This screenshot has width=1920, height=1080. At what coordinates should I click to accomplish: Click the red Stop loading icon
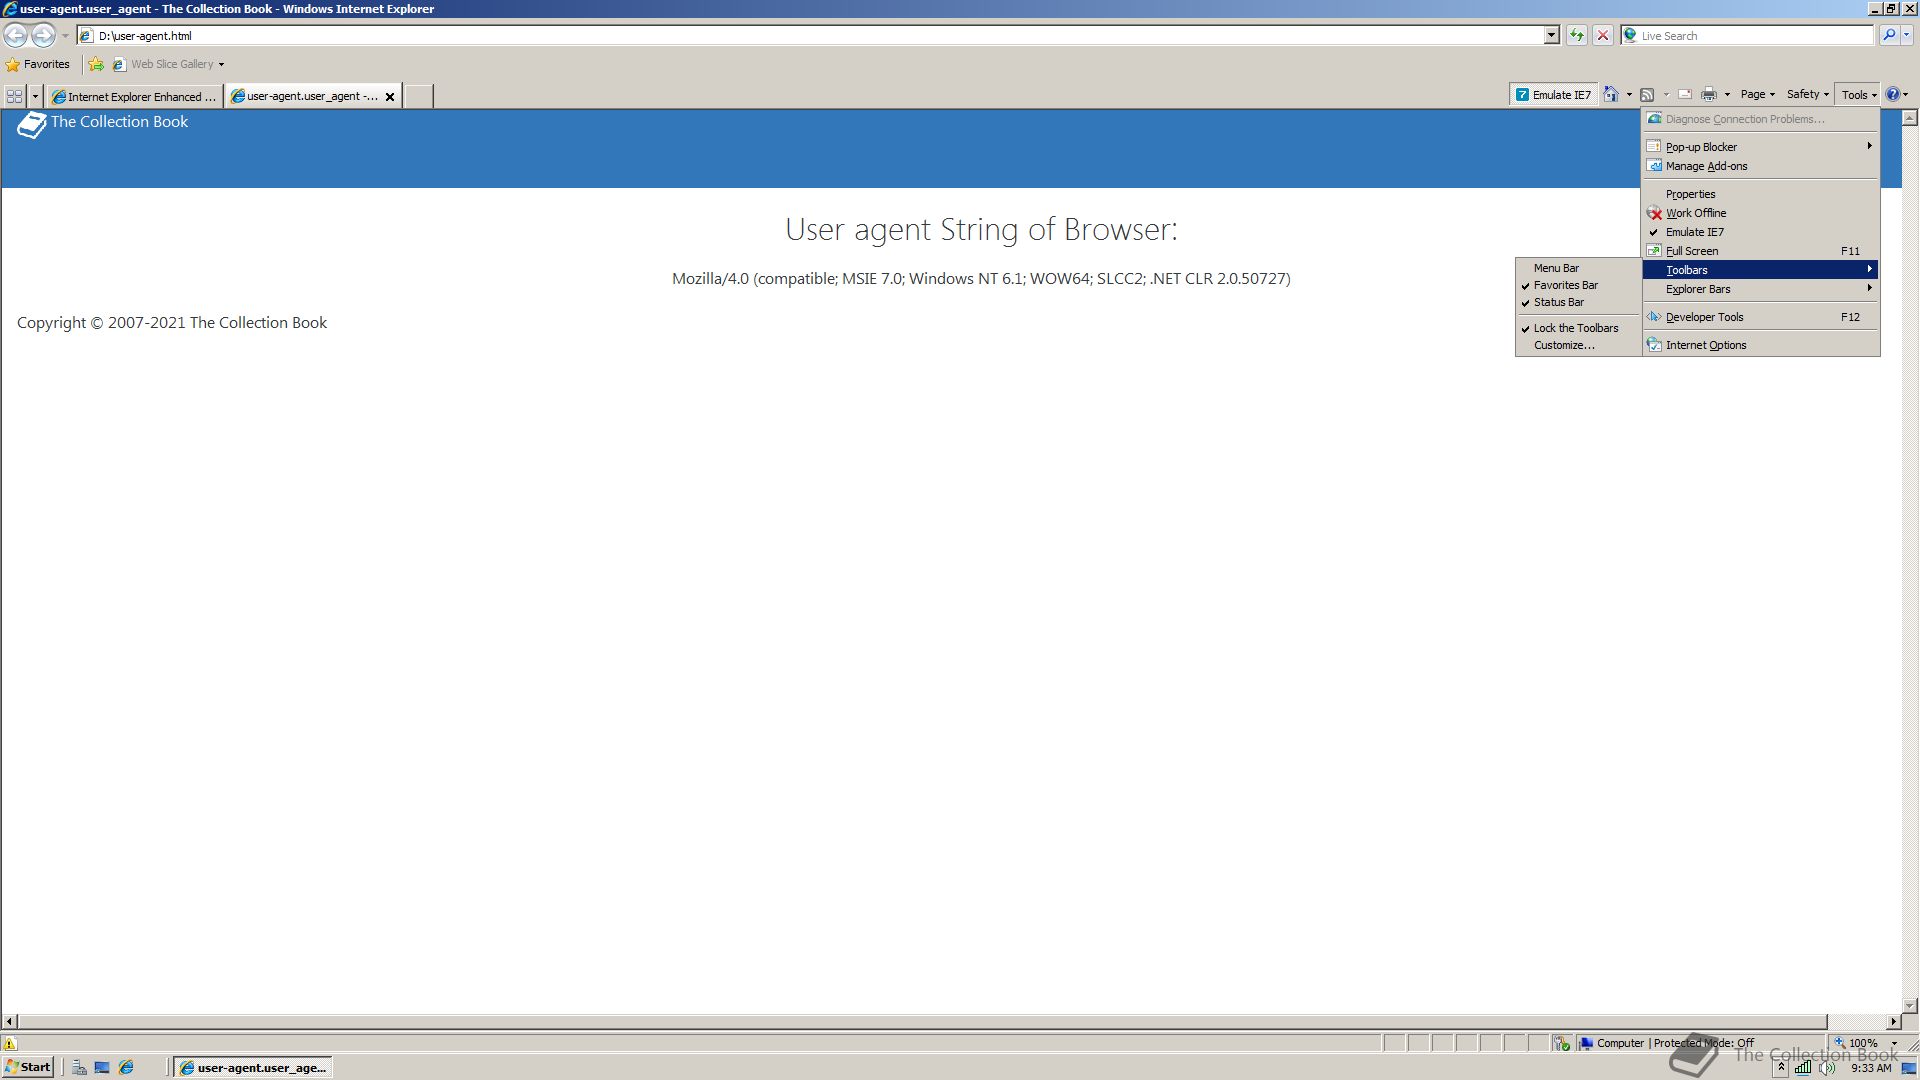pyautogui.click(x=1603, y=36)
